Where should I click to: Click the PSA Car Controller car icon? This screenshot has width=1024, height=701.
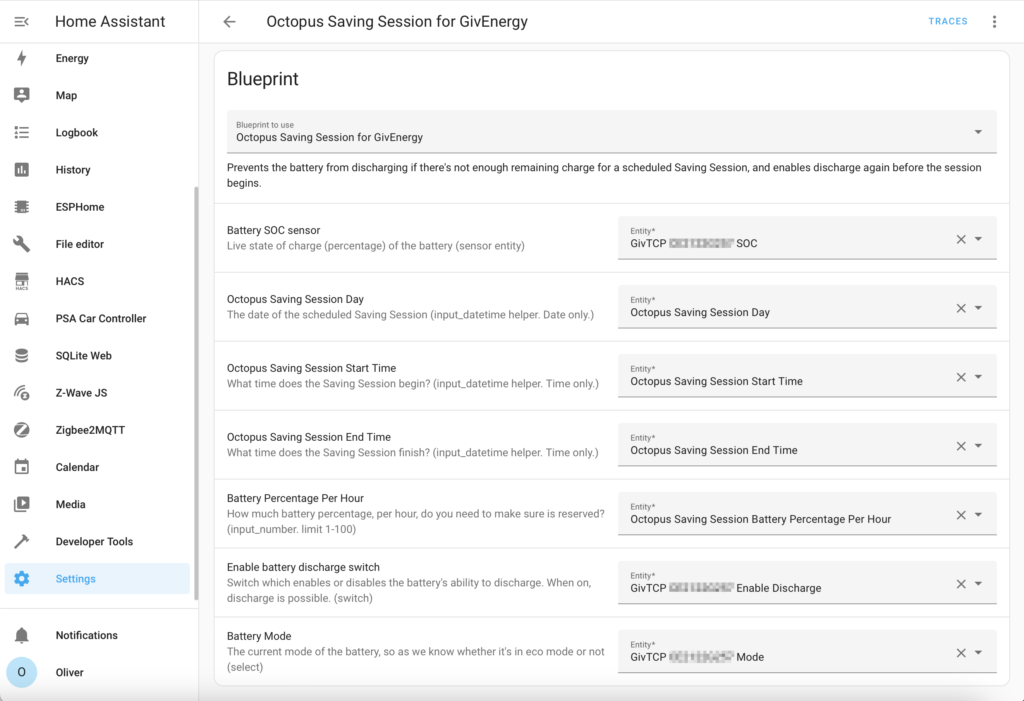point(22,319)
